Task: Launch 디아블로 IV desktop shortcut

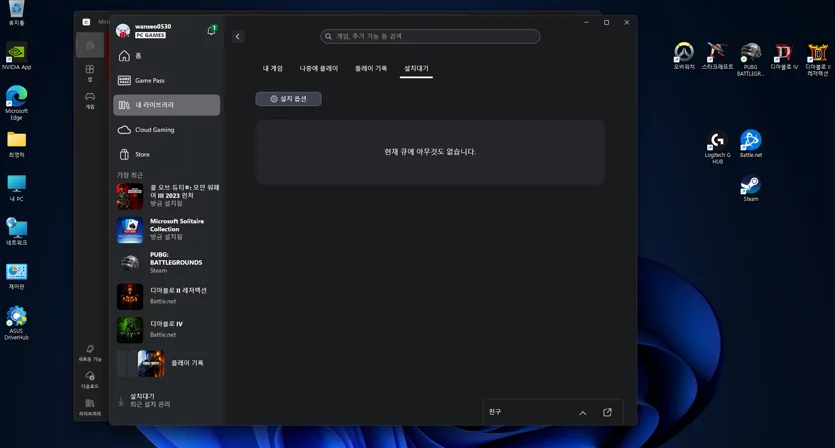Action: coord(784,56)
